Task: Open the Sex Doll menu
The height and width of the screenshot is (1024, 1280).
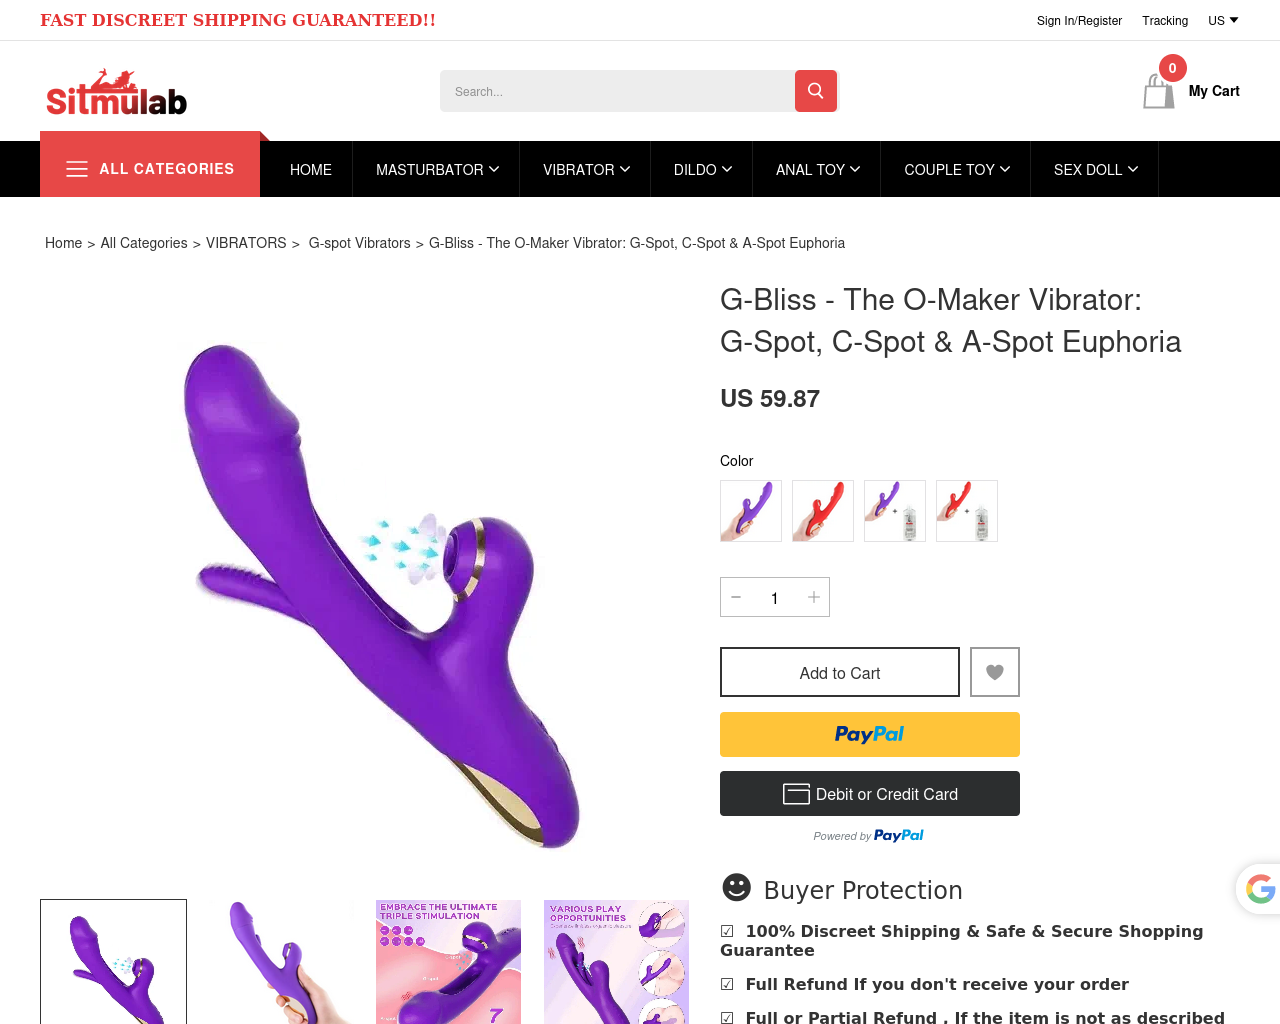Action: point(1096,170)
